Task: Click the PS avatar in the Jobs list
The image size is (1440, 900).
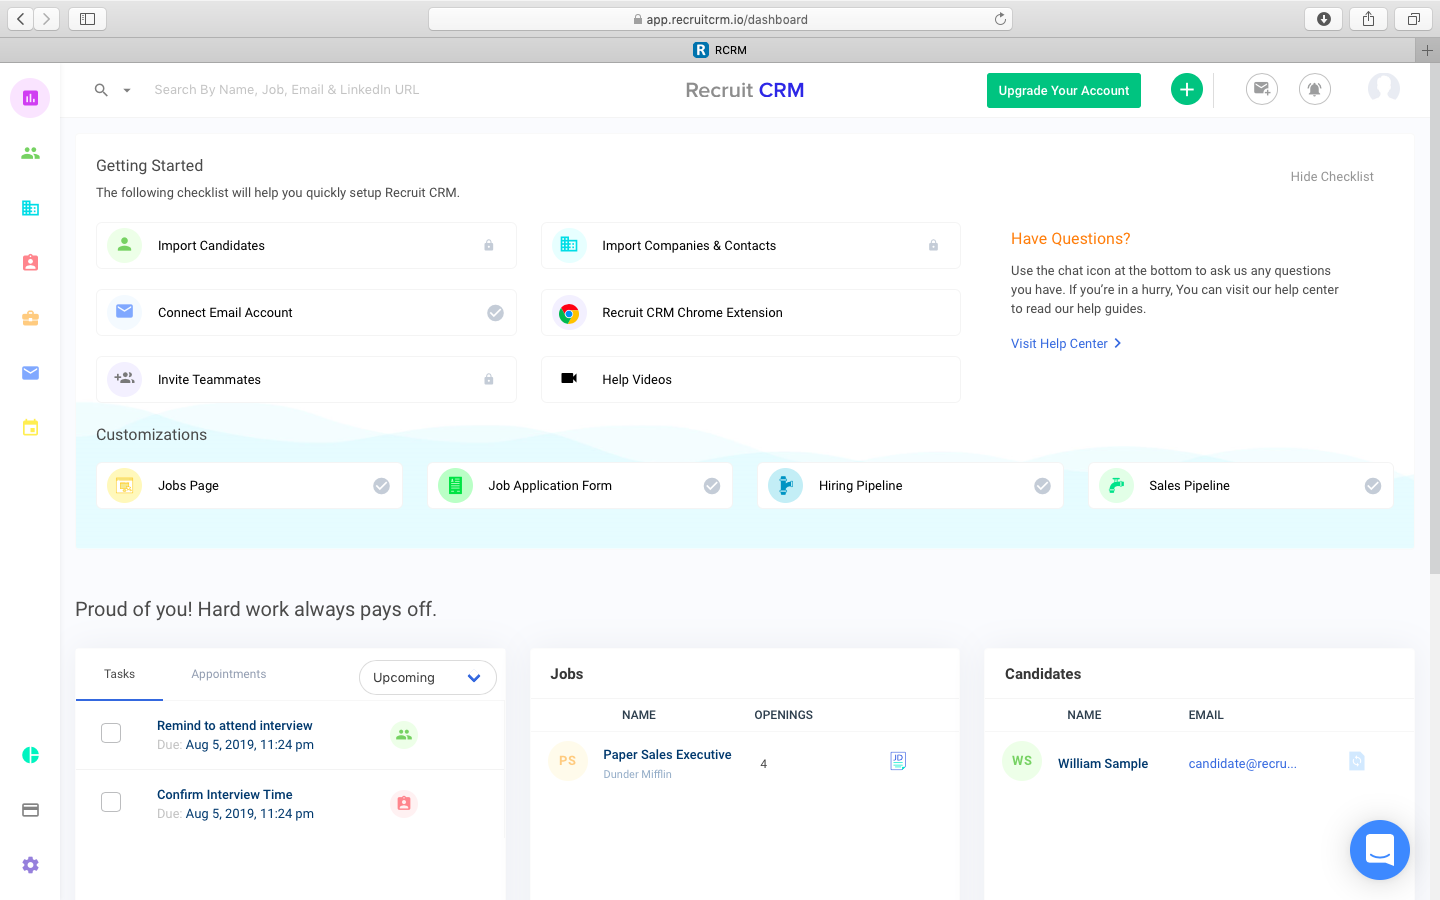Action: pos(568,761)
